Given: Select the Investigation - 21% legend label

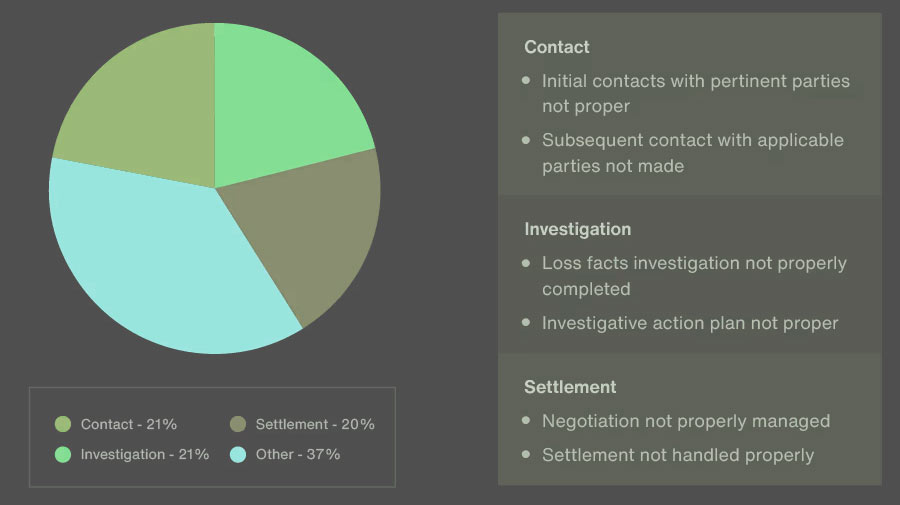Looking at the screenshot, I should pyautogui.click(x=145, y=454).
